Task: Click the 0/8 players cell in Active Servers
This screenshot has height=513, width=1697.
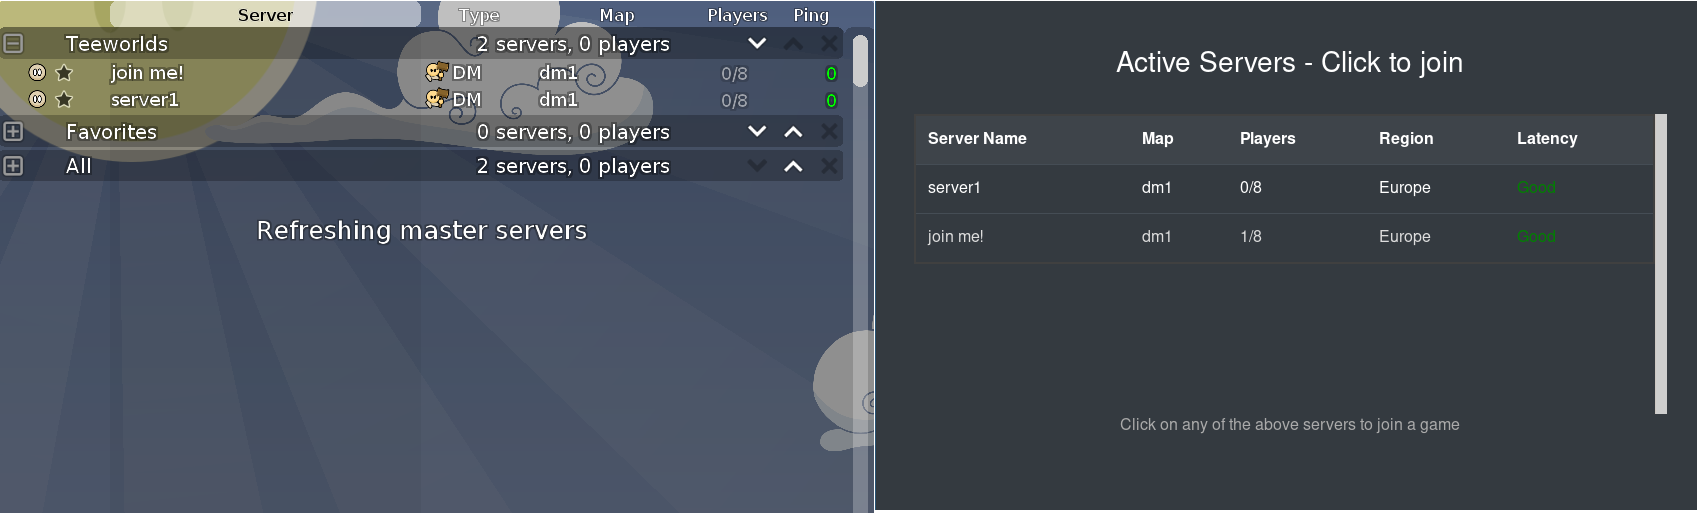Action: tap(1250, 188)
